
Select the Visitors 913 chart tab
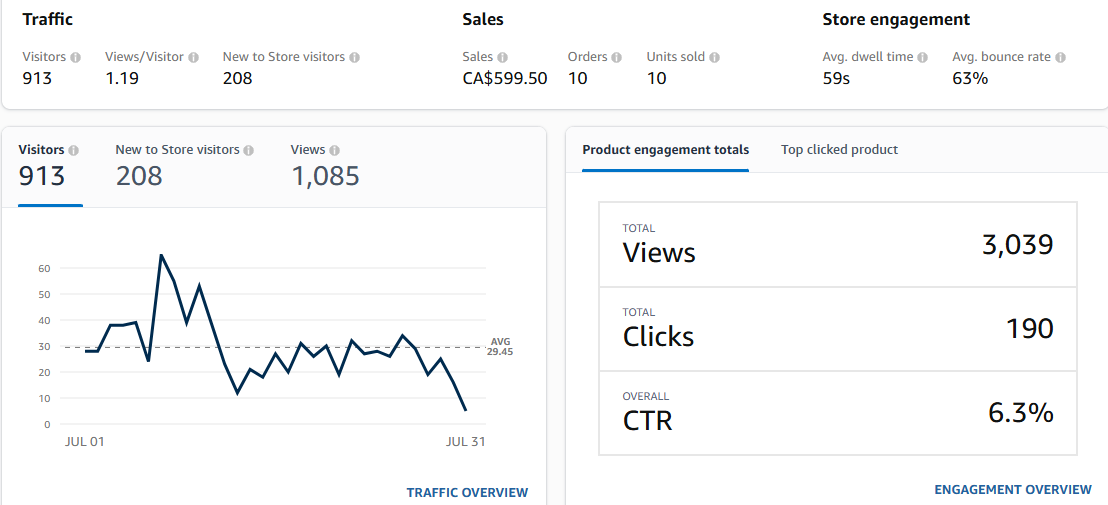click(x=49, y=167)
